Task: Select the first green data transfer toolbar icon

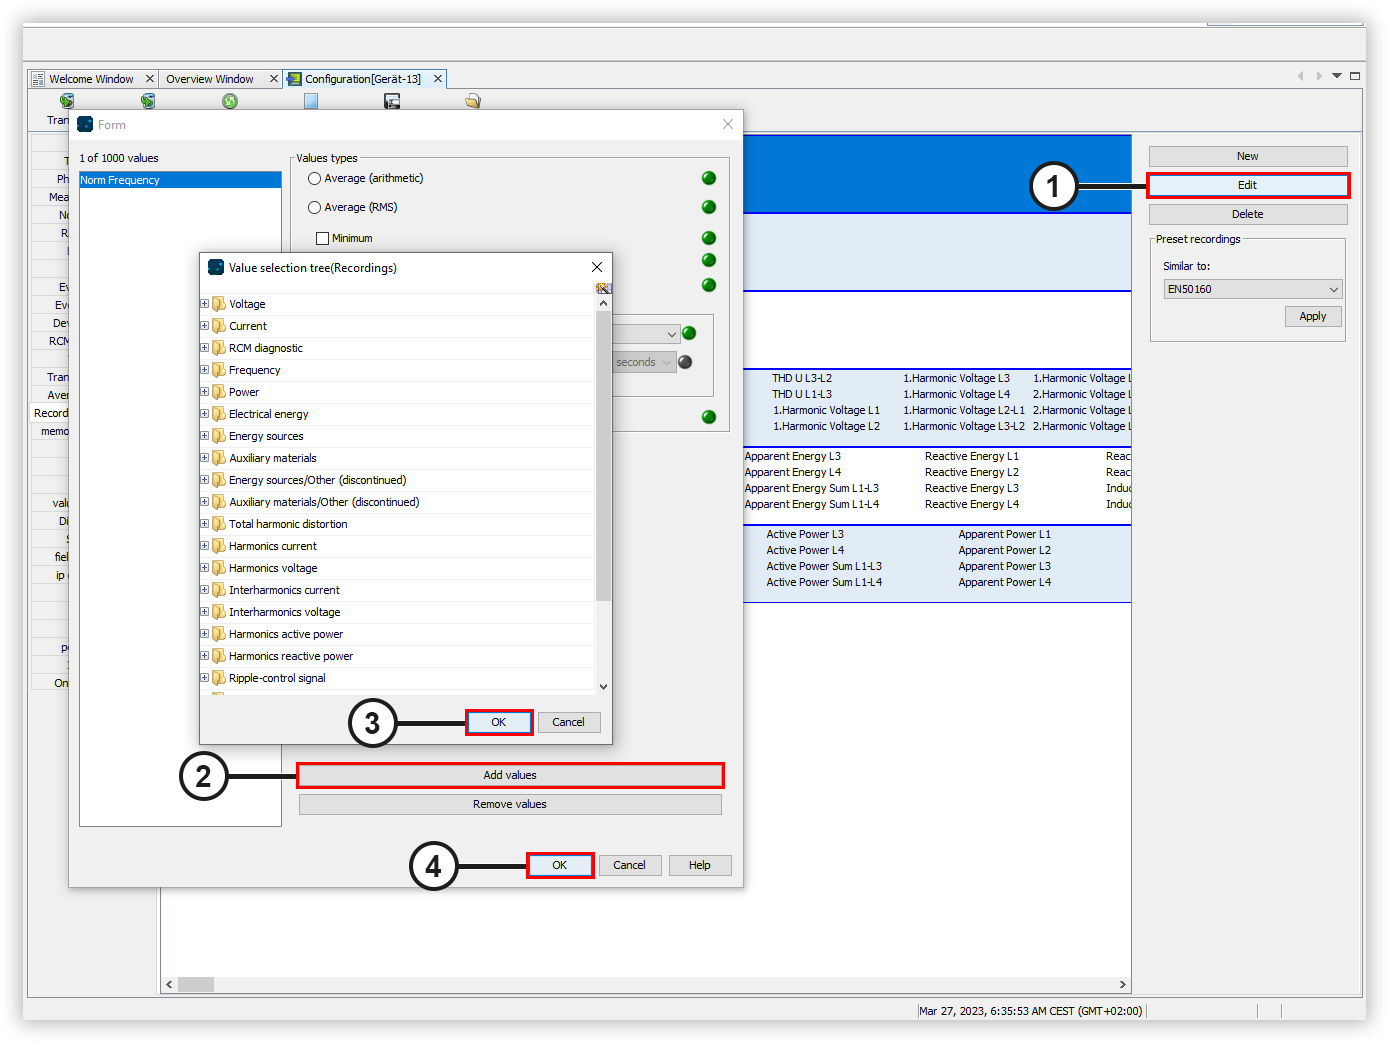Action: 67,100
